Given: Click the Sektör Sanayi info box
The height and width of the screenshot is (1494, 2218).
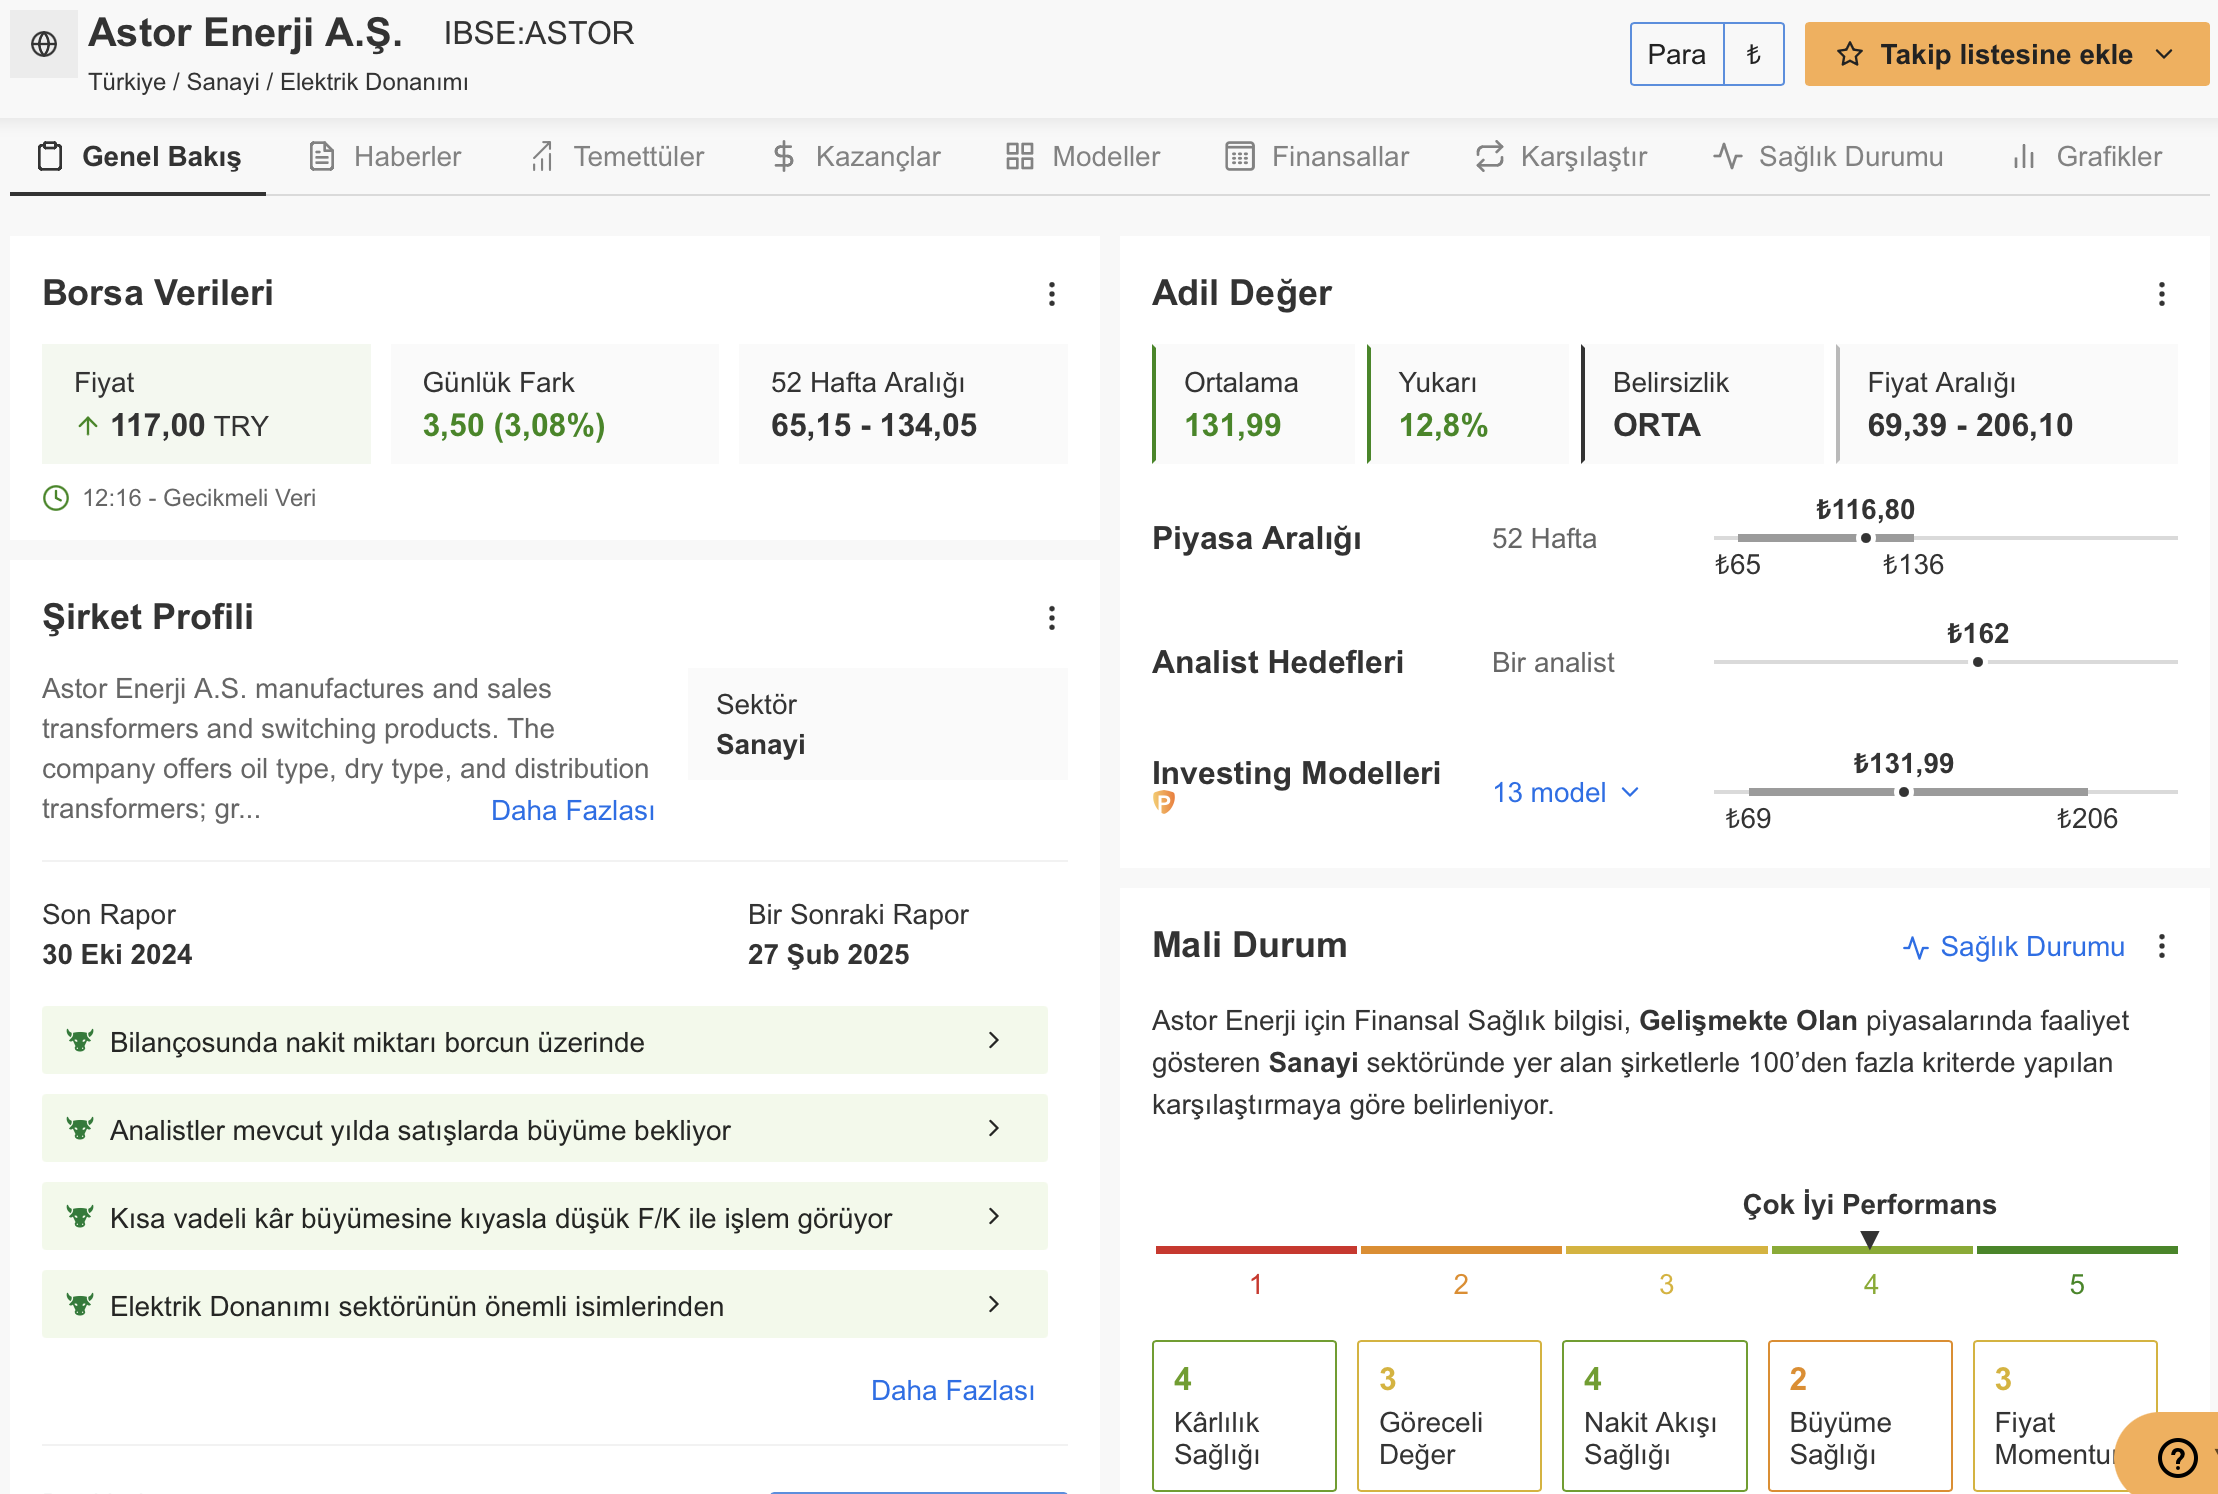Looking at the screenshot, I should click(x=878, y=724).
